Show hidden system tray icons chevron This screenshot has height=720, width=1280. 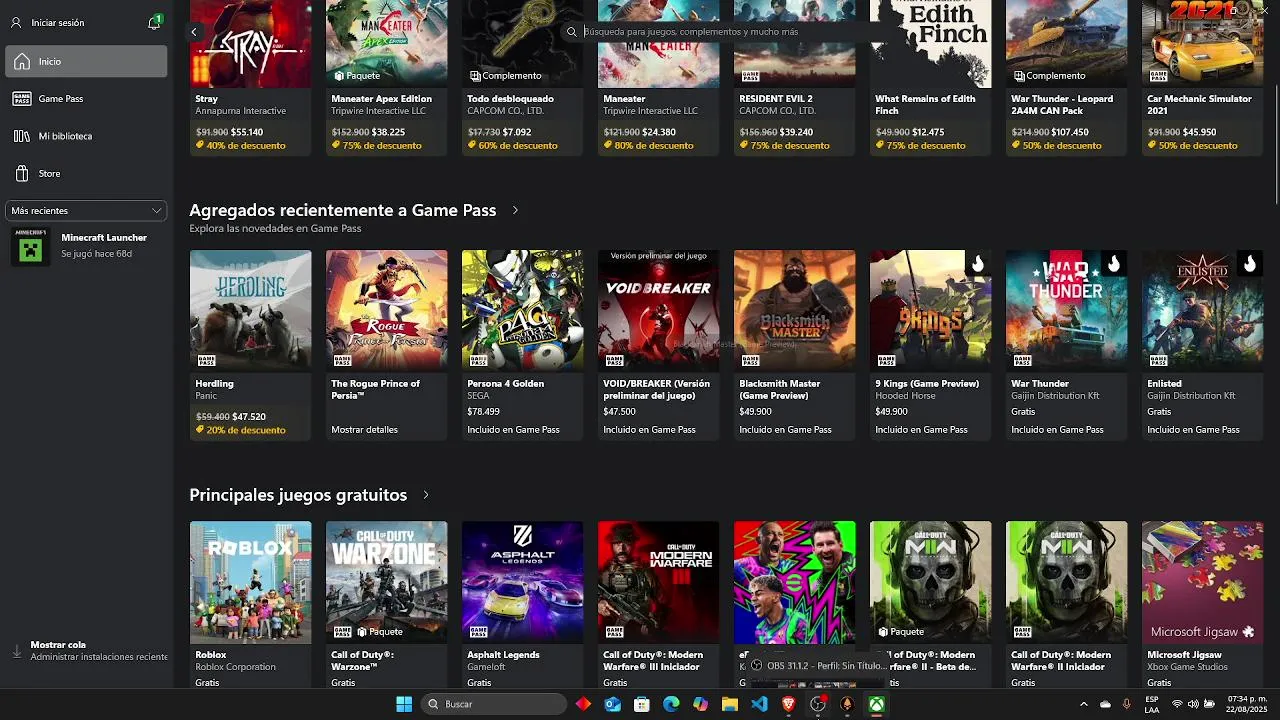point(1083,704)
